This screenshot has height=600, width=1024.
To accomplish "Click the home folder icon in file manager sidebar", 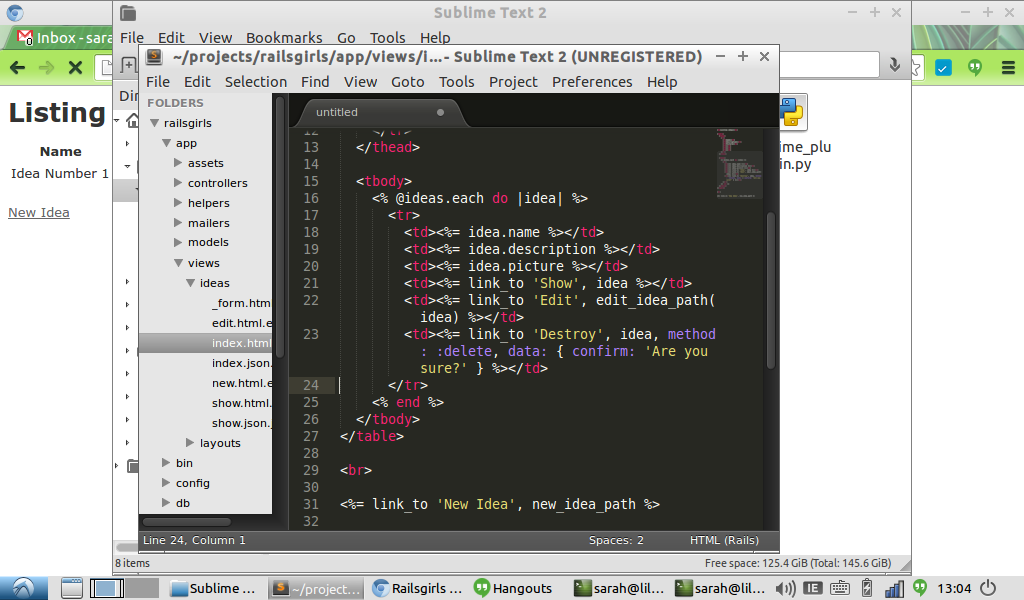I will pyautogui.click(x=133, y=121).
